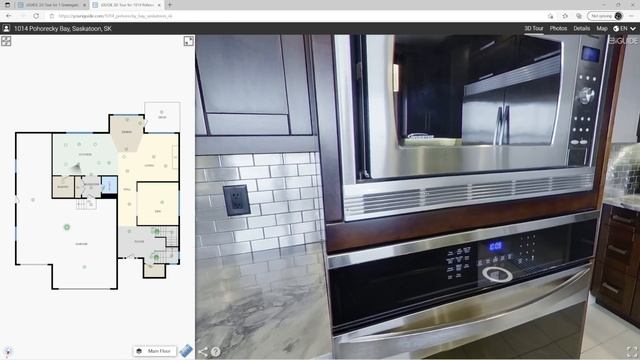
Task: Open the Map tab
Action: click(x=602, y=29)
